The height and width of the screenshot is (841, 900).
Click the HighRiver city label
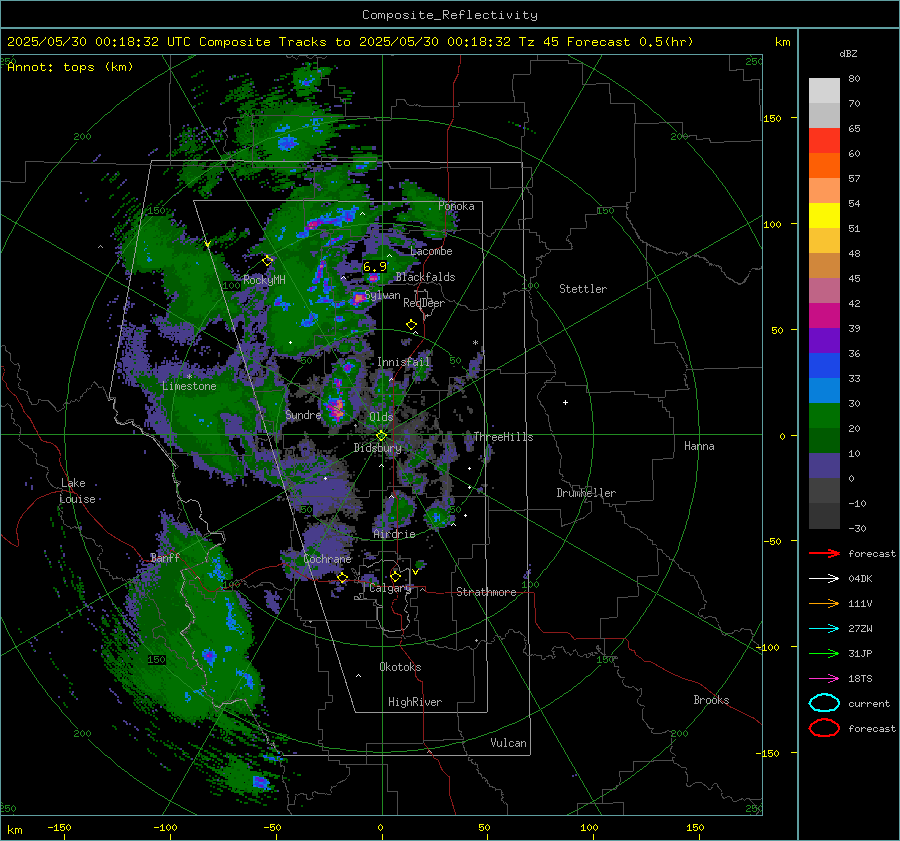[x=415, y=702]
